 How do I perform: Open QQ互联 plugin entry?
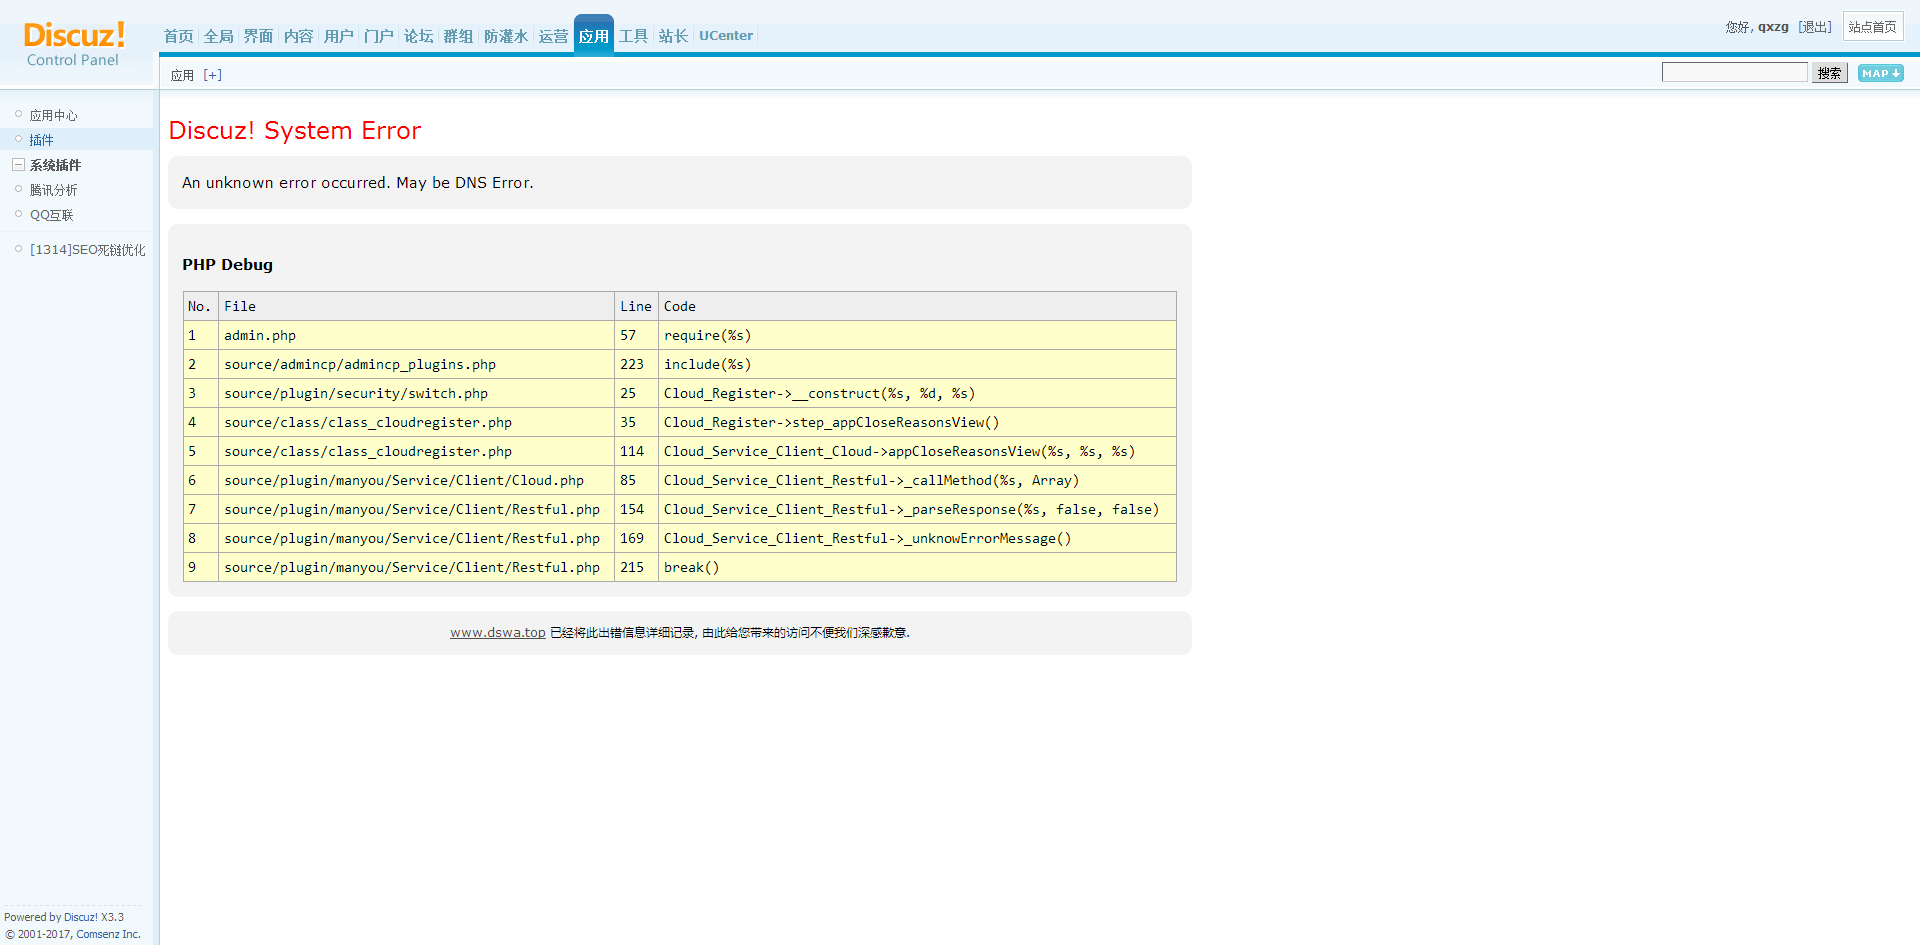coord(51,215)
